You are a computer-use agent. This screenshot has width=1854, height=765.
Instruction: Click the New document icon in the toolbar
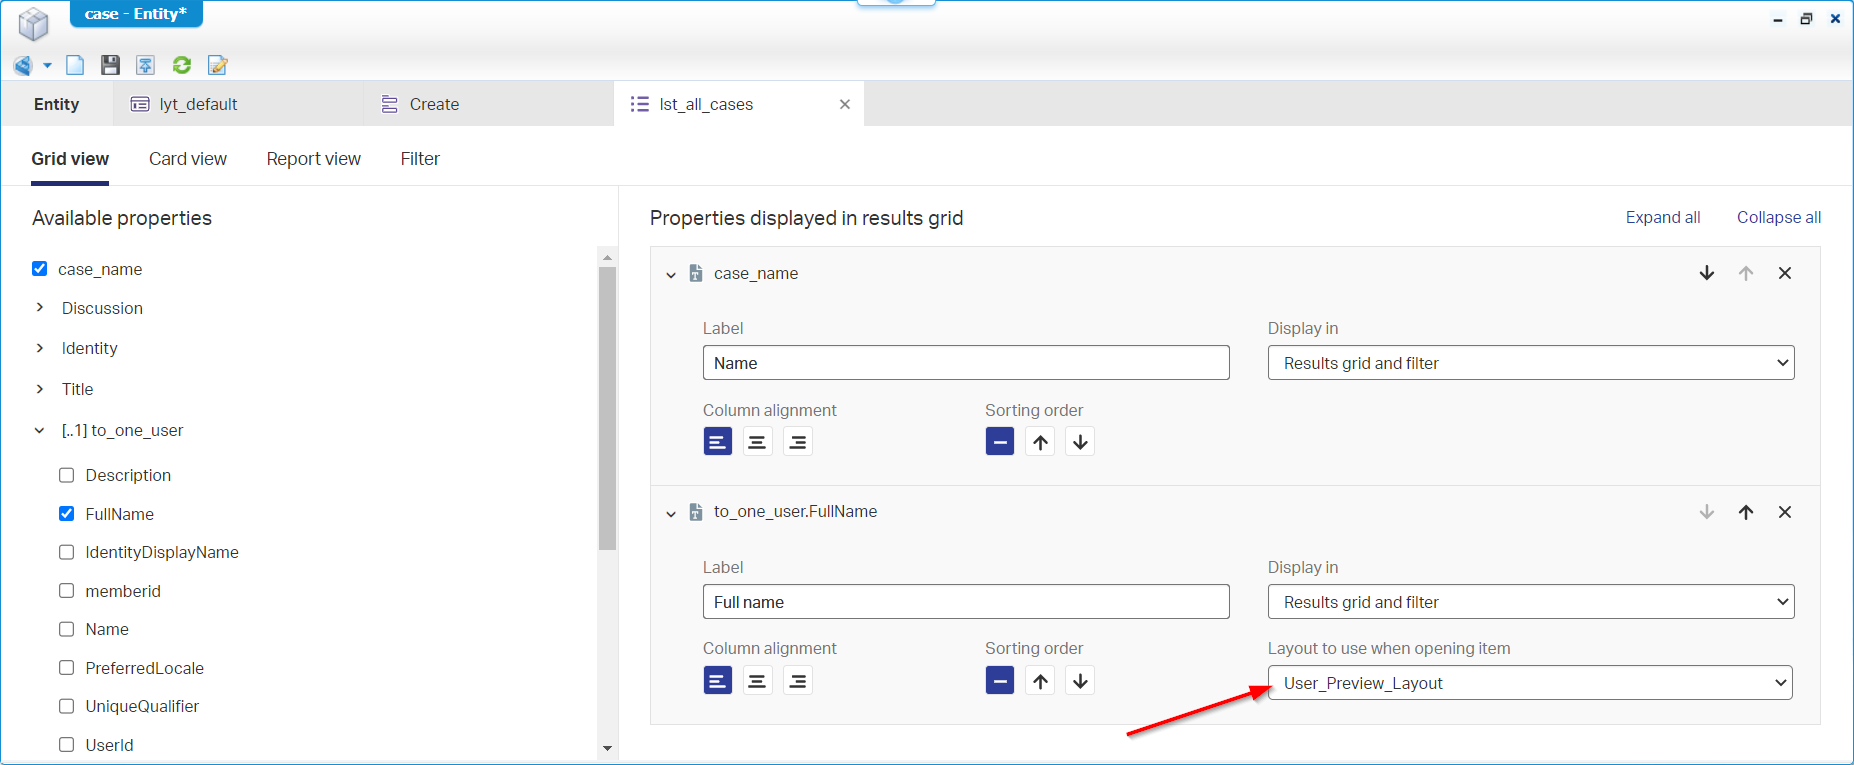click(x=75, y=65)
